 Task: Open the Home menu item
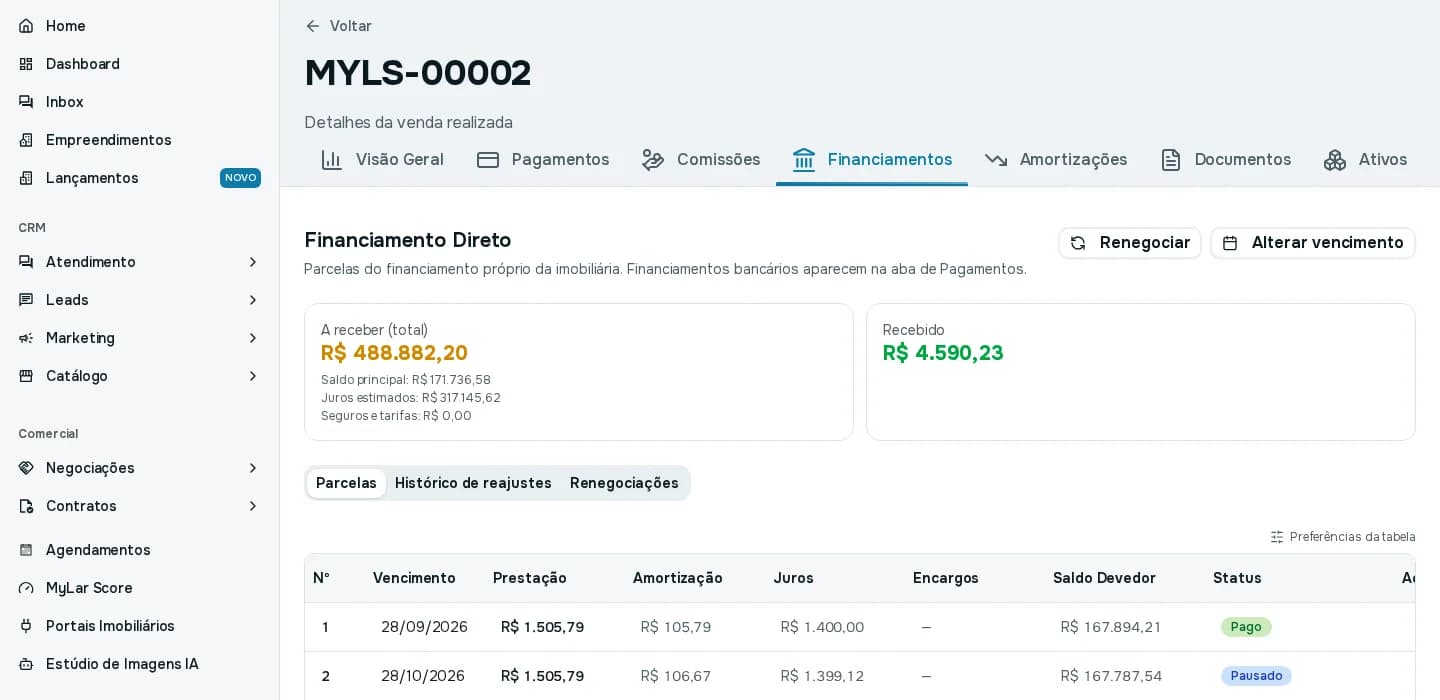140,26
